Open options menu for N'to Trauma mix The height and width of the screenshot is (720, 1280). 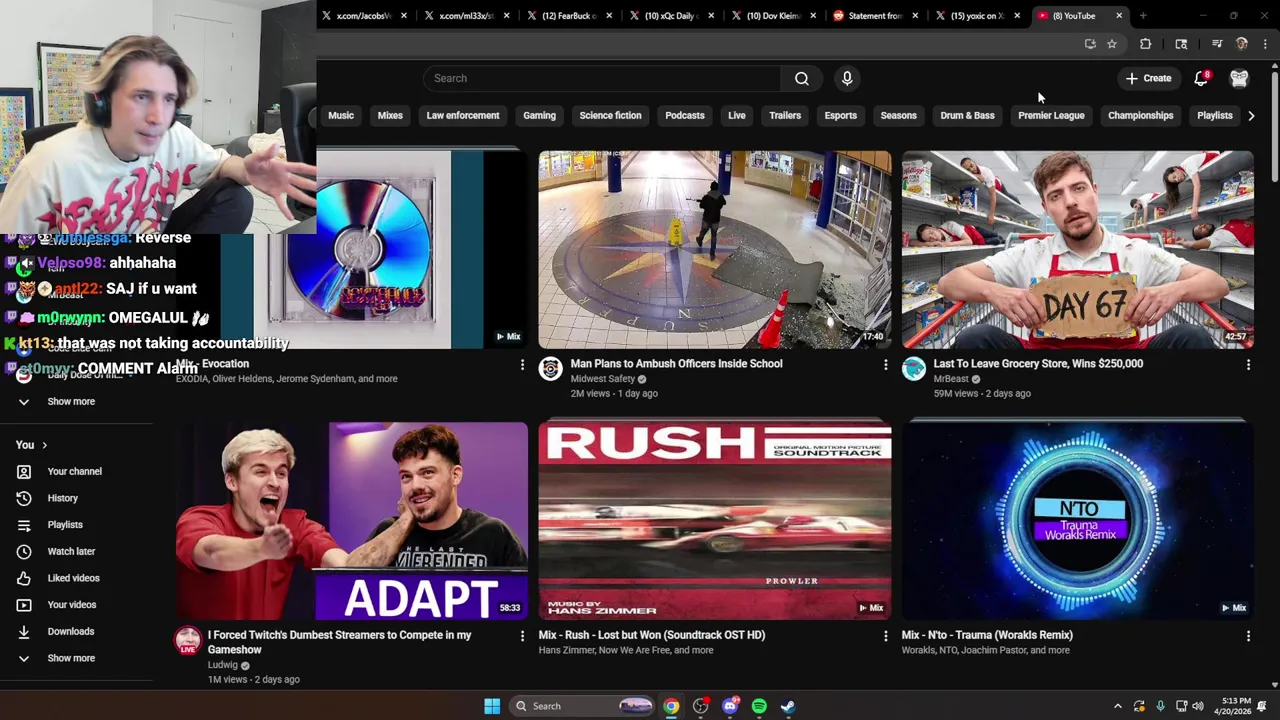1248,636
